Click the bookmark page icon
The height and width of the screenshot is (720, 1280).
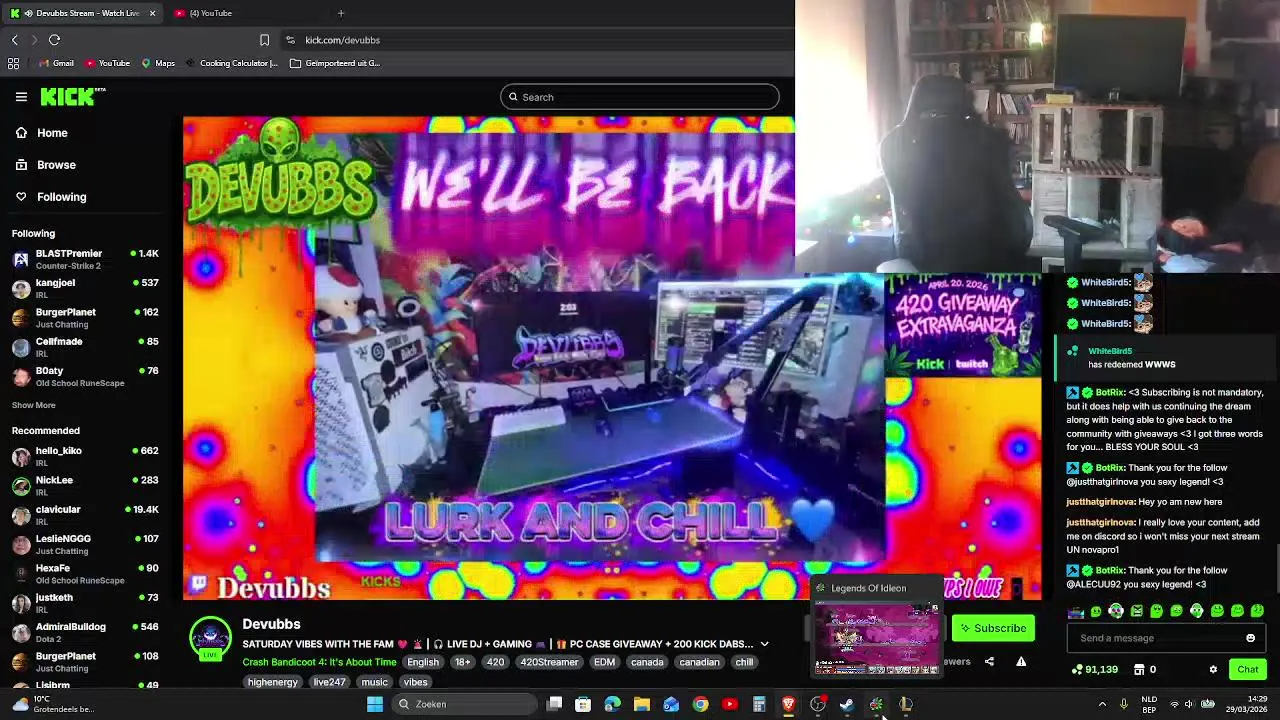(264, 40)
